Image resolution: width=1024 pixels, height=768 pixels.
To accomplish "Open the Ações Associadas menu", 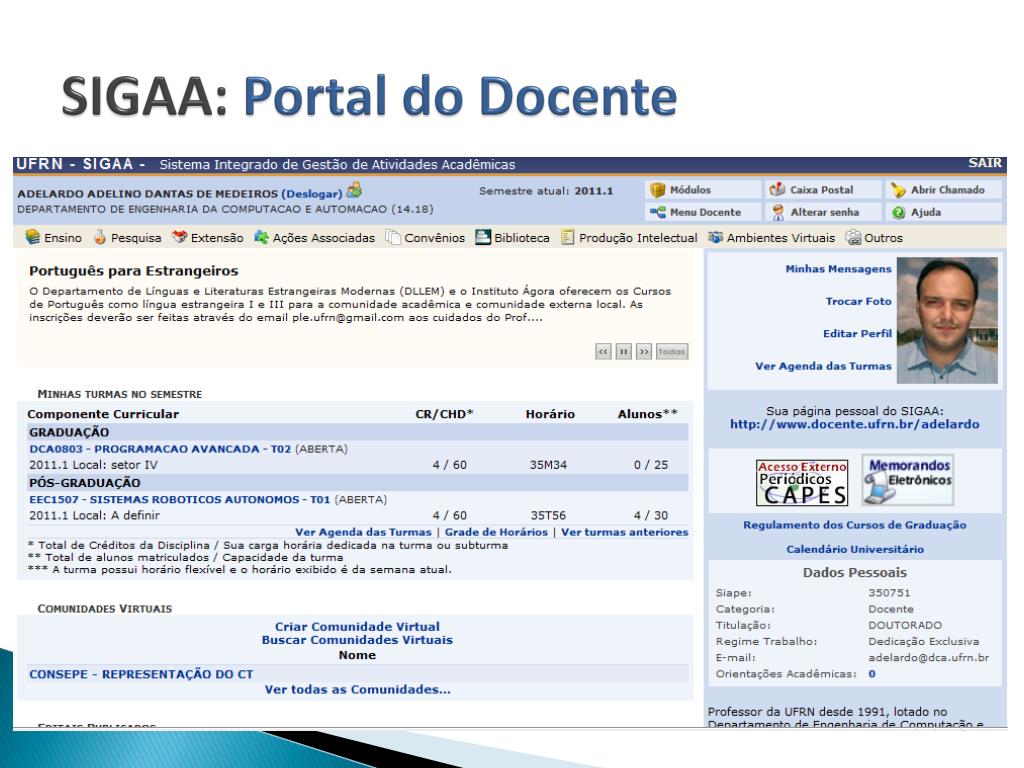I will click(324, 238).
